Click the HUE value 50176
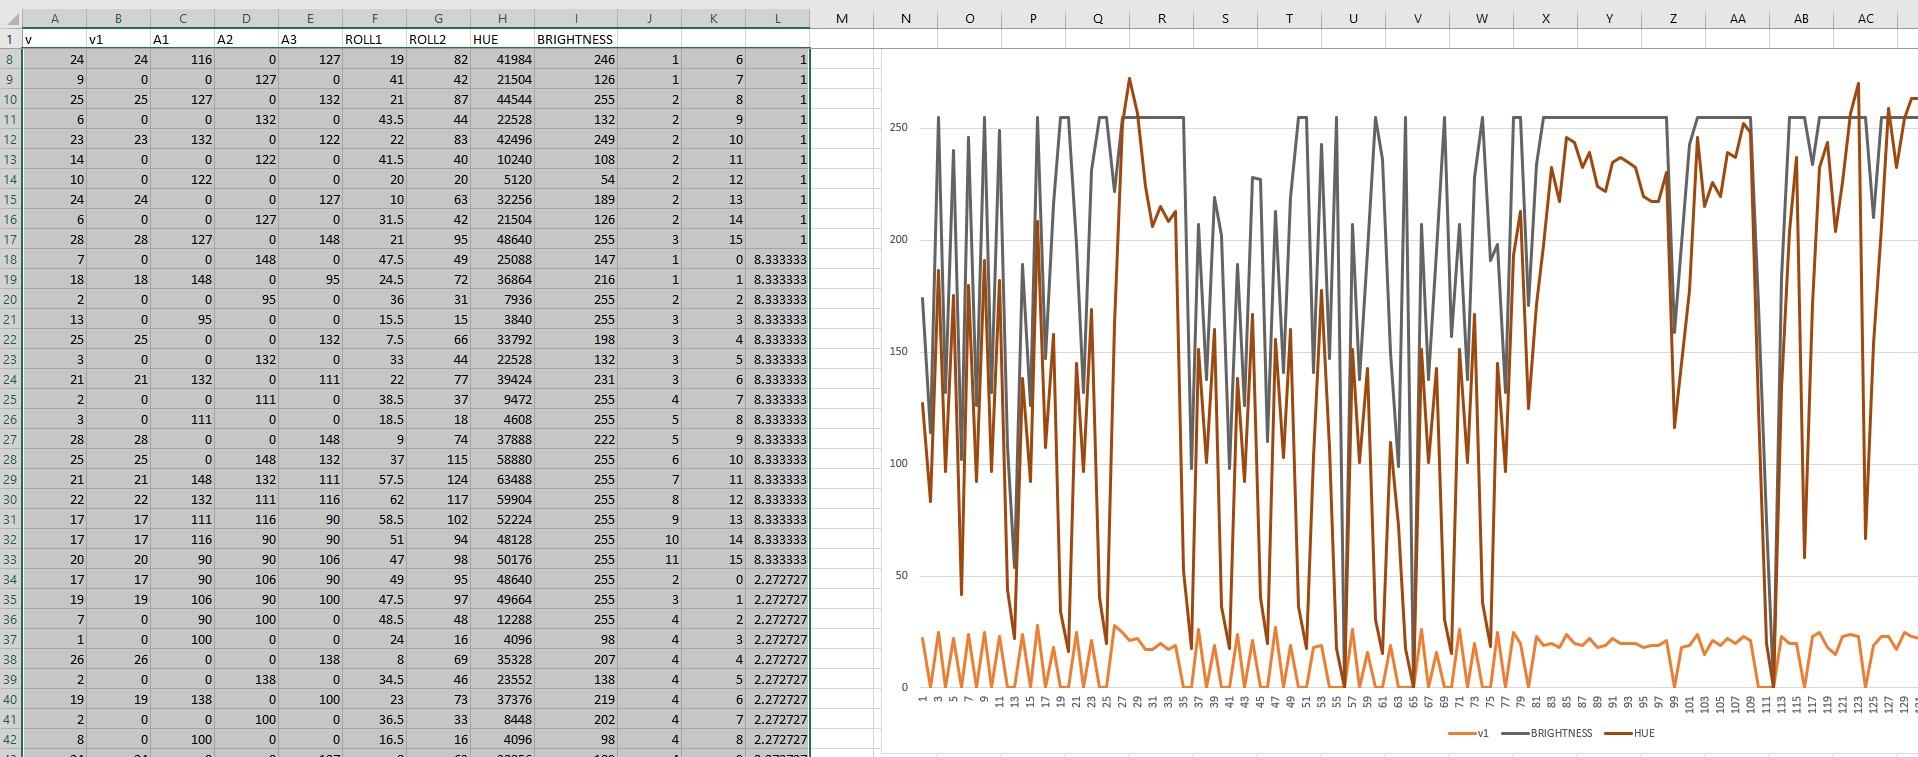 (502, 559)
